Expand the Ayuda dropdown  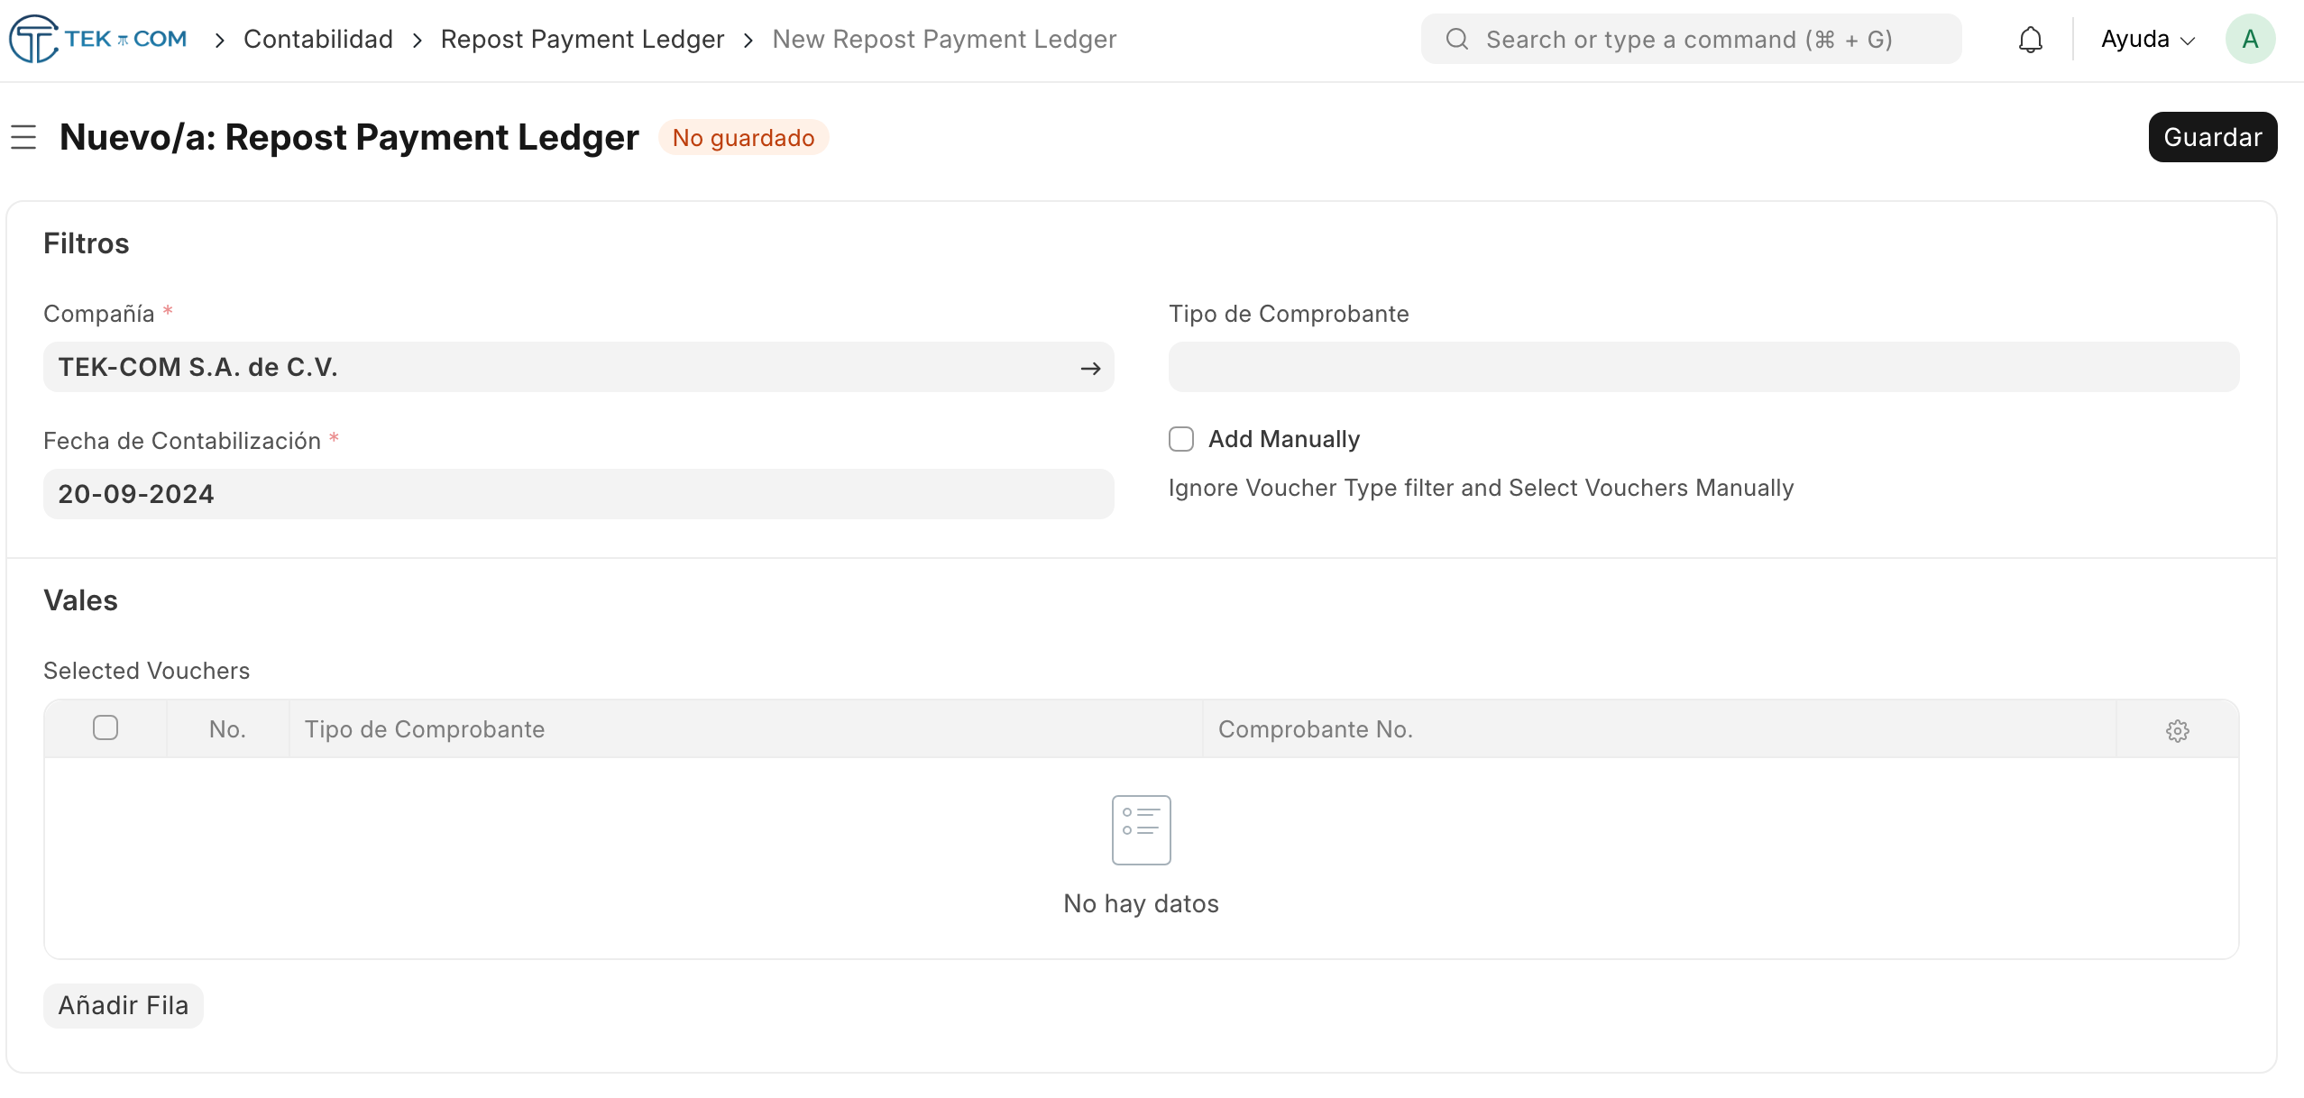(2147, 39)
